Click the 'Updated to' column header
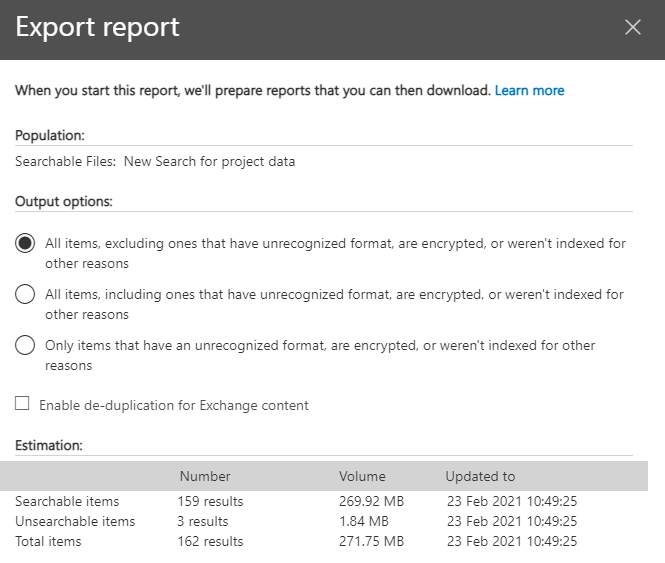Viewport: 665px width, 563px height. (x=480, y=476)
